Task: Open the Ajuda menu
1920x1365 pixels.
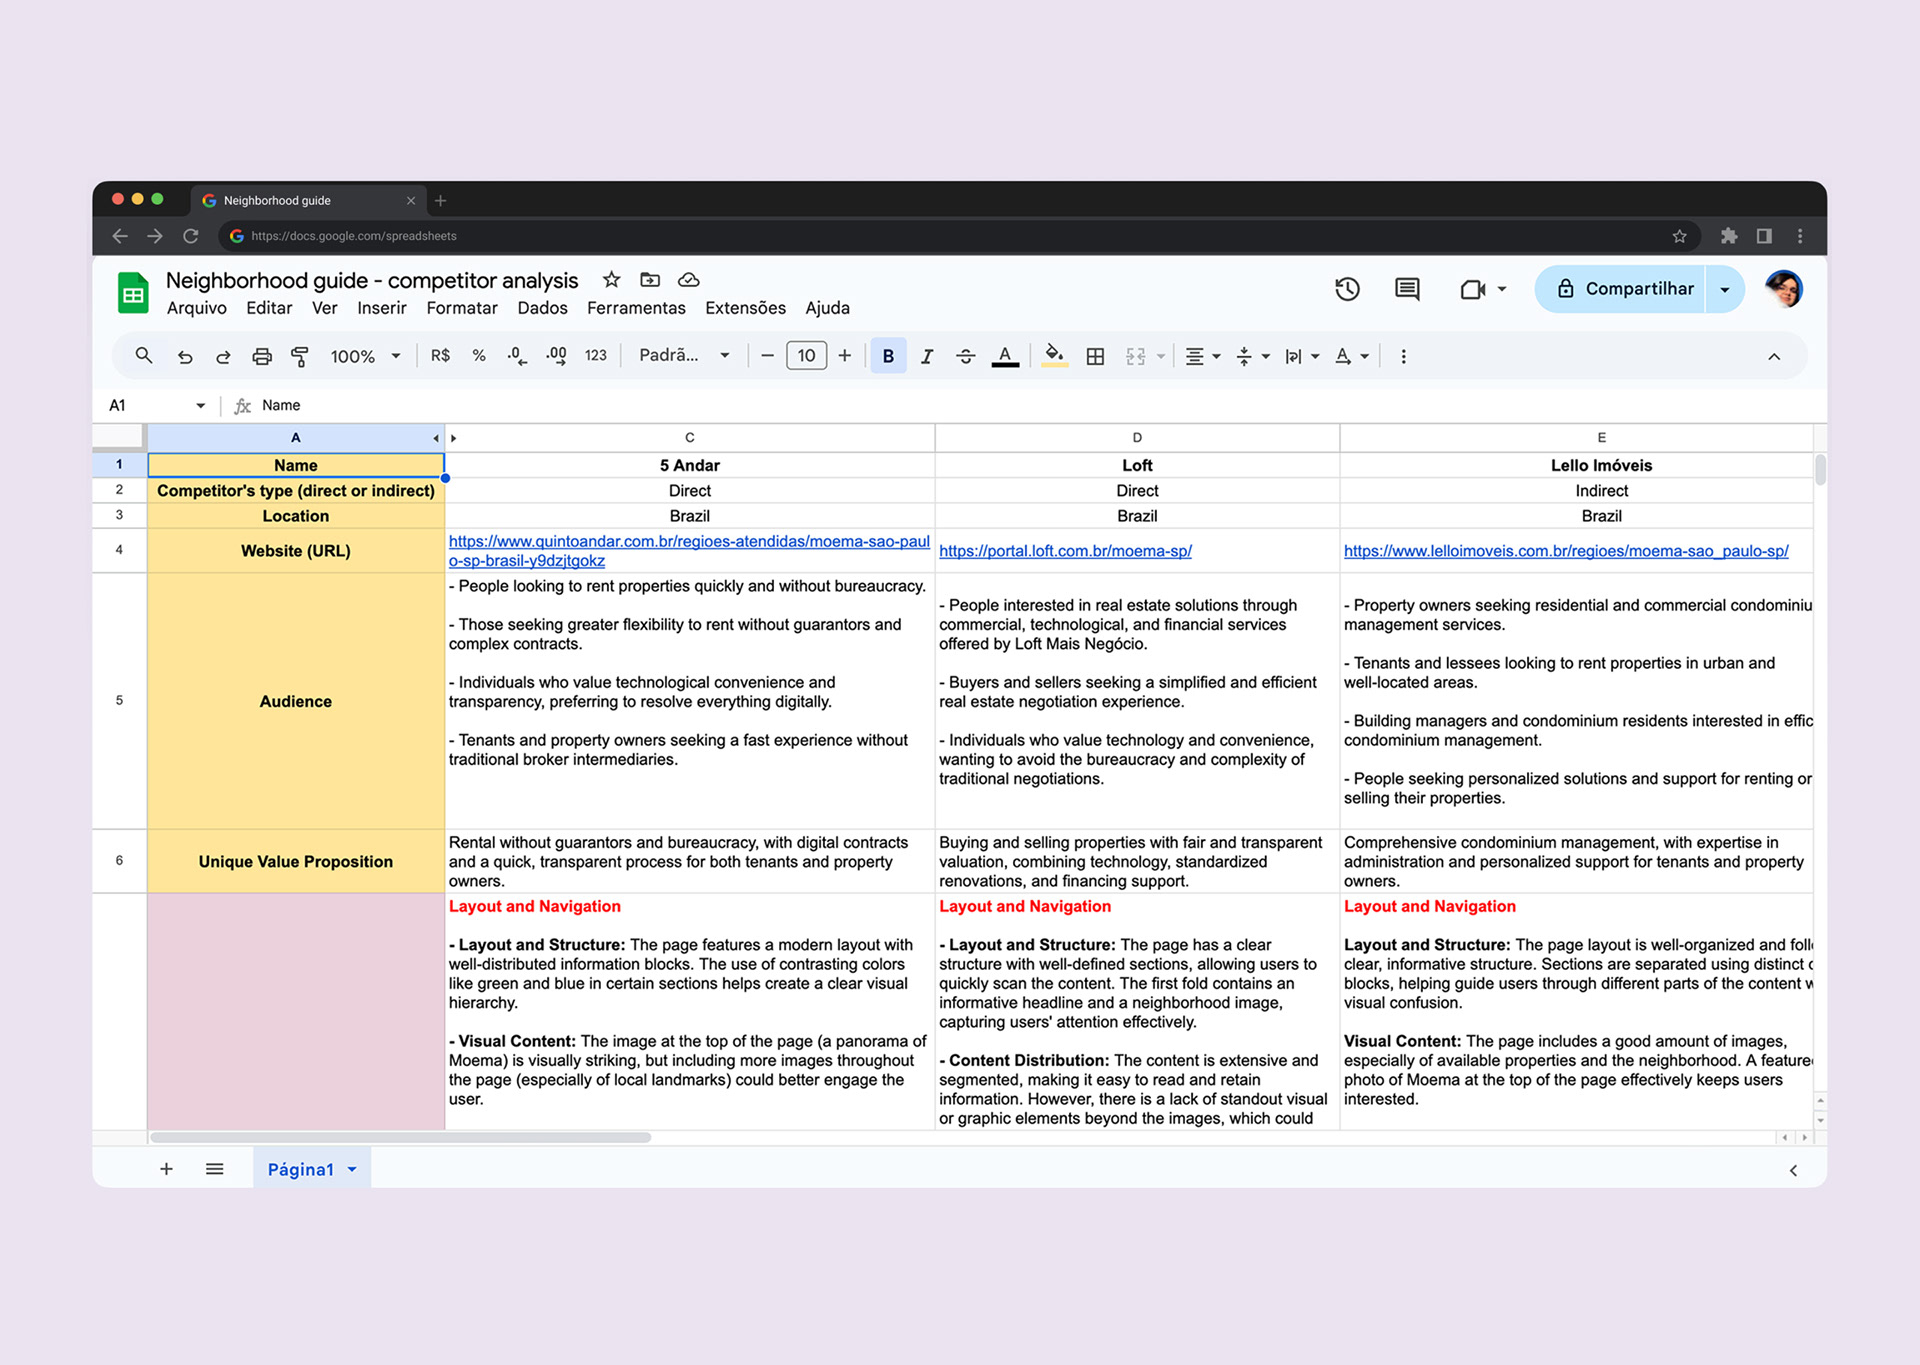Action: pyautogui.click(x=827, y=308)
